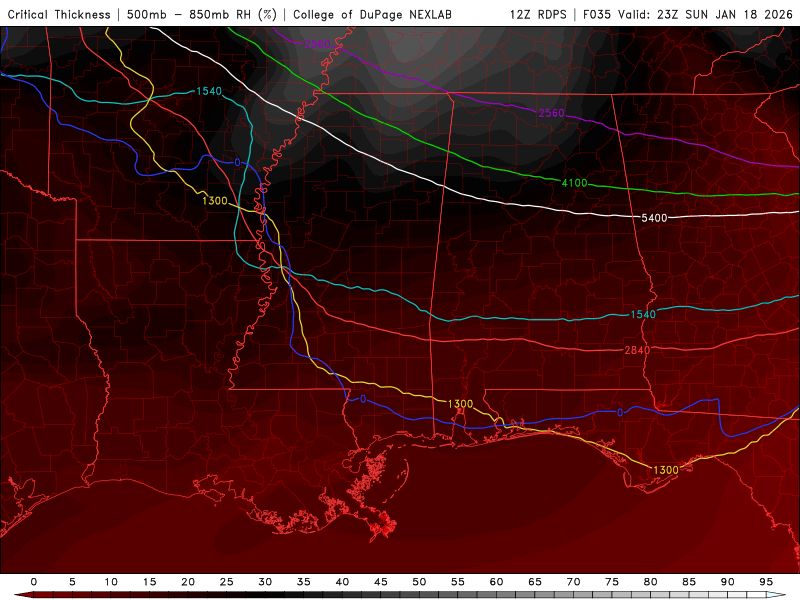Click the 15 tick on the color bar
Image resolution: width=800 pixels, height=600 pixels.
[x=149, y=582]
